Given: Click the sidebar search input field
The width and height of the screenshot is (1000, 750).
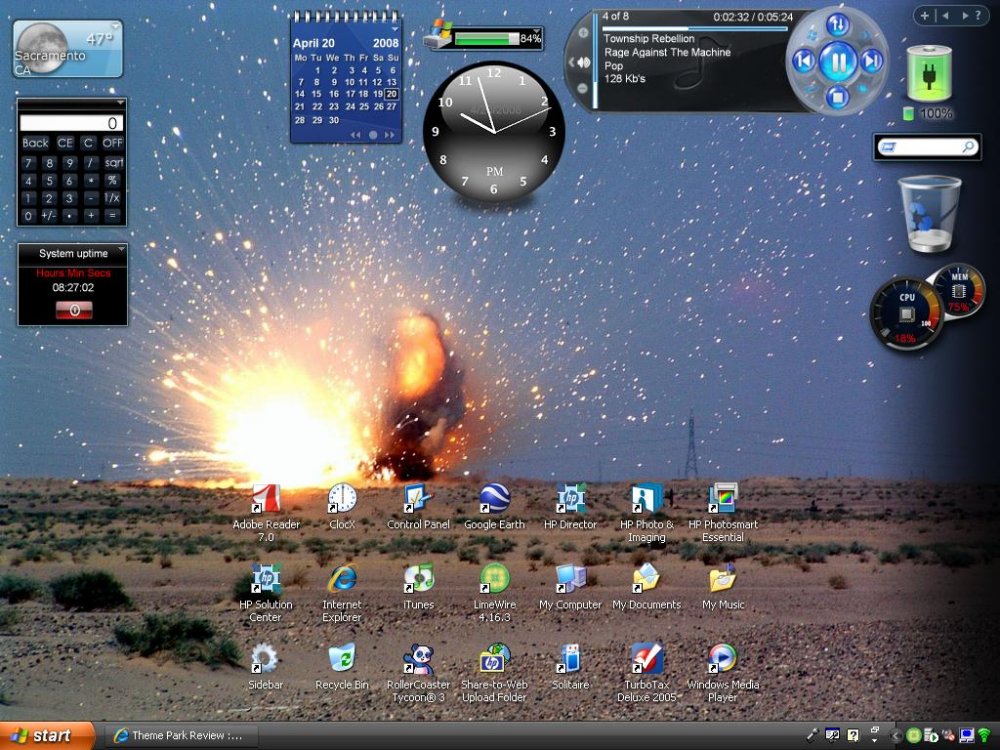Looking at the screenshot, I should point(919,147).
